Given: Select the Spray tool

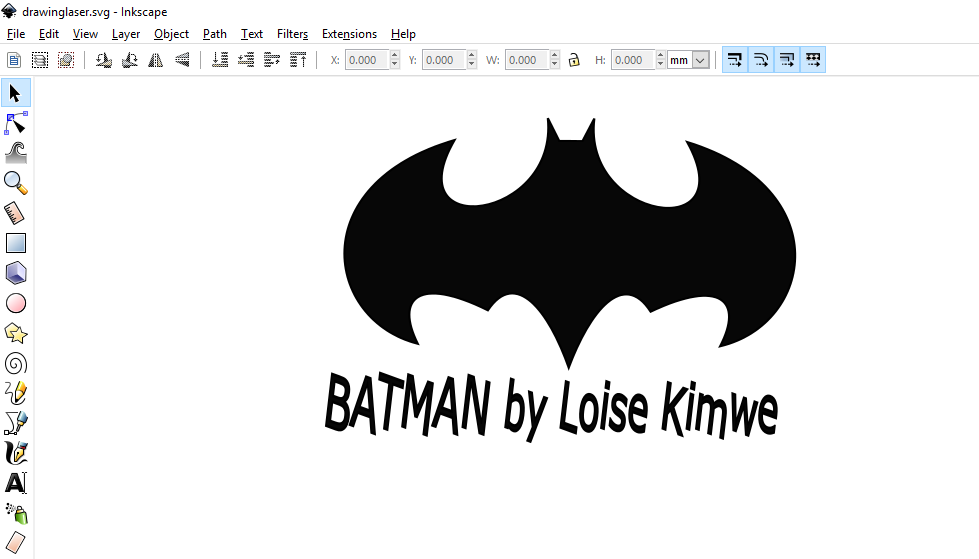Looking at the screenshot, I should [x=16, y=513].
